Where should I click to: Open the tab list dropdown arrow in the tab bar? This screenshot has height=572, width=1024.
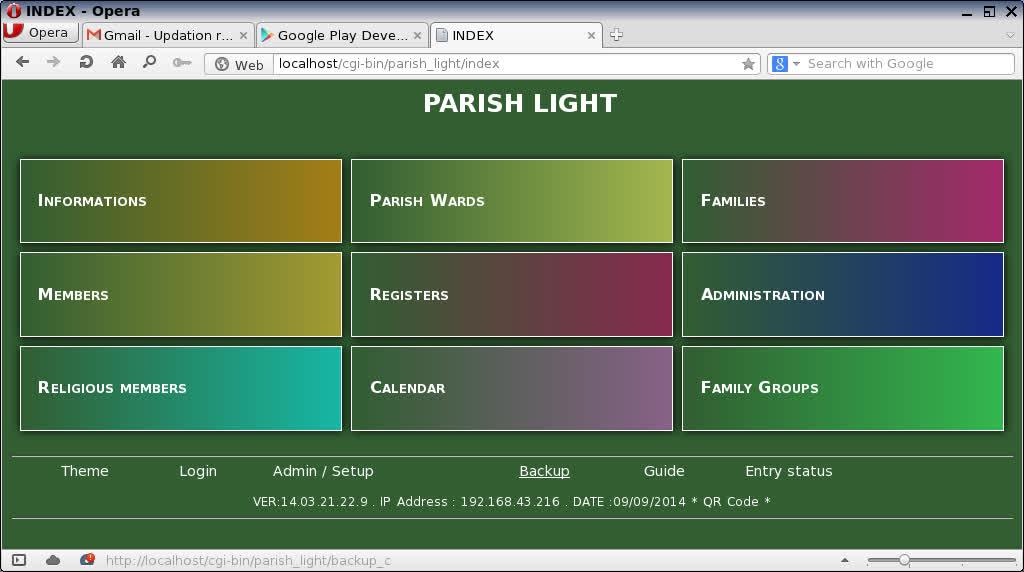[1010, 35]
